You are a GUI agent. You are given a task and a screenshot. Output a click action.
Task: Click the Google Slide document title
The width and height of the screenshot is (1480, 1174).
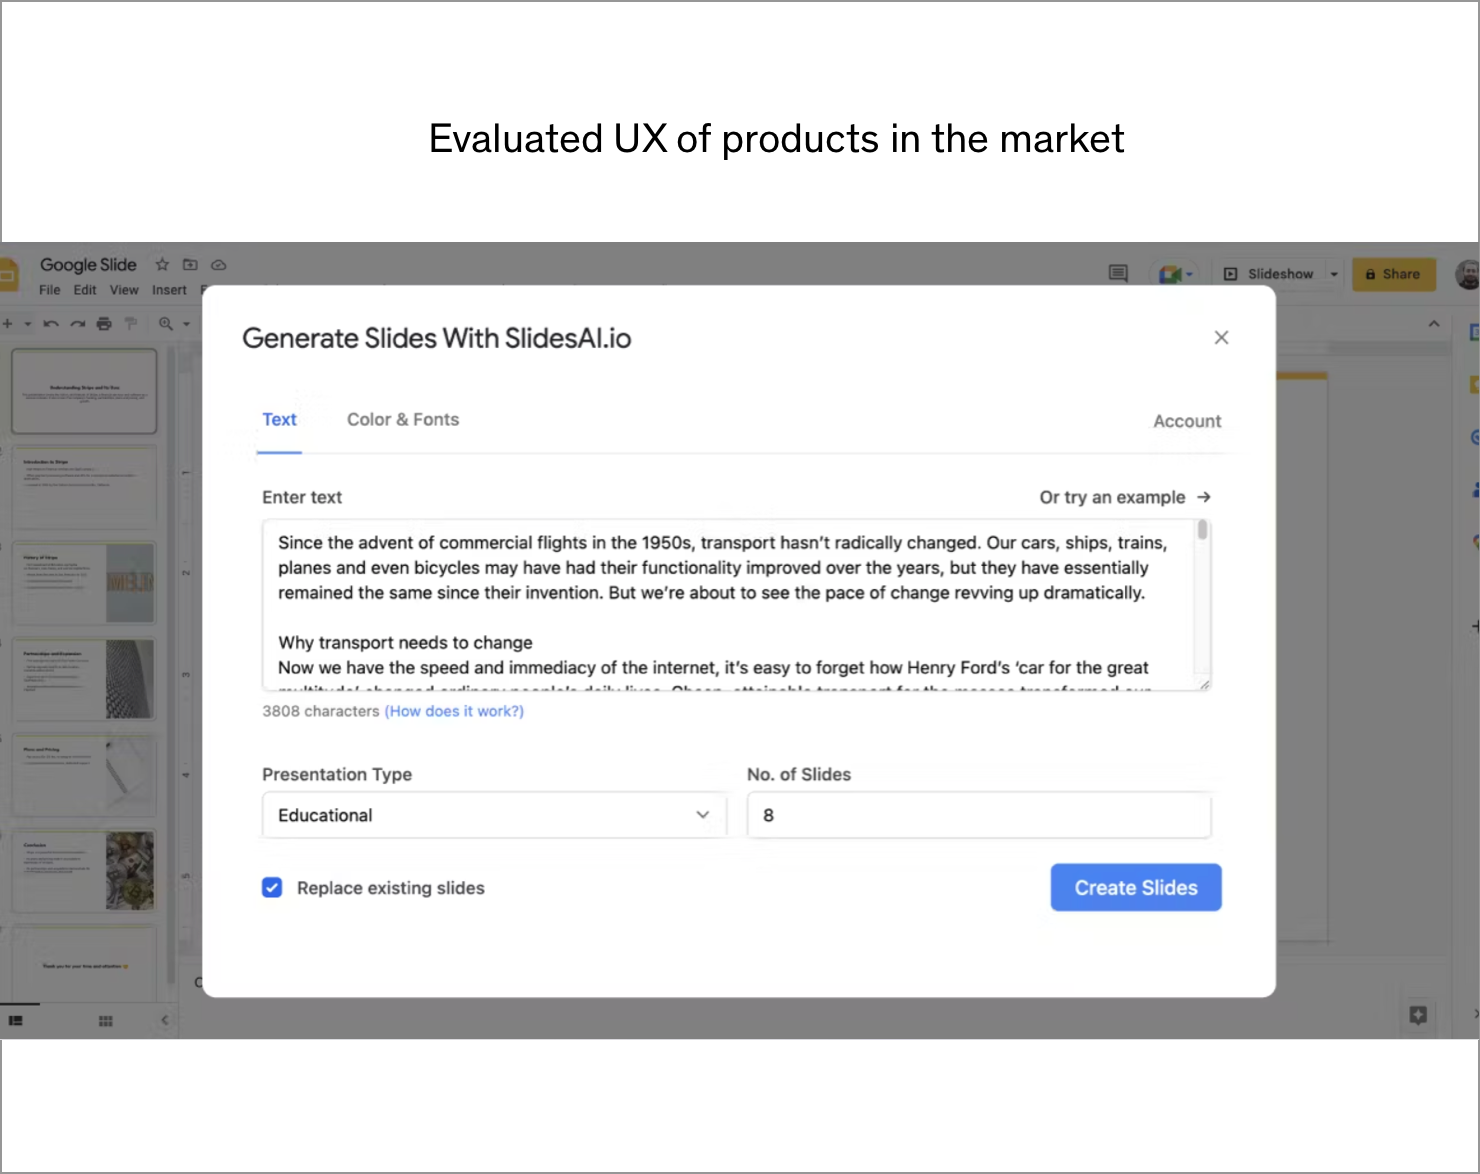[88, 265]
